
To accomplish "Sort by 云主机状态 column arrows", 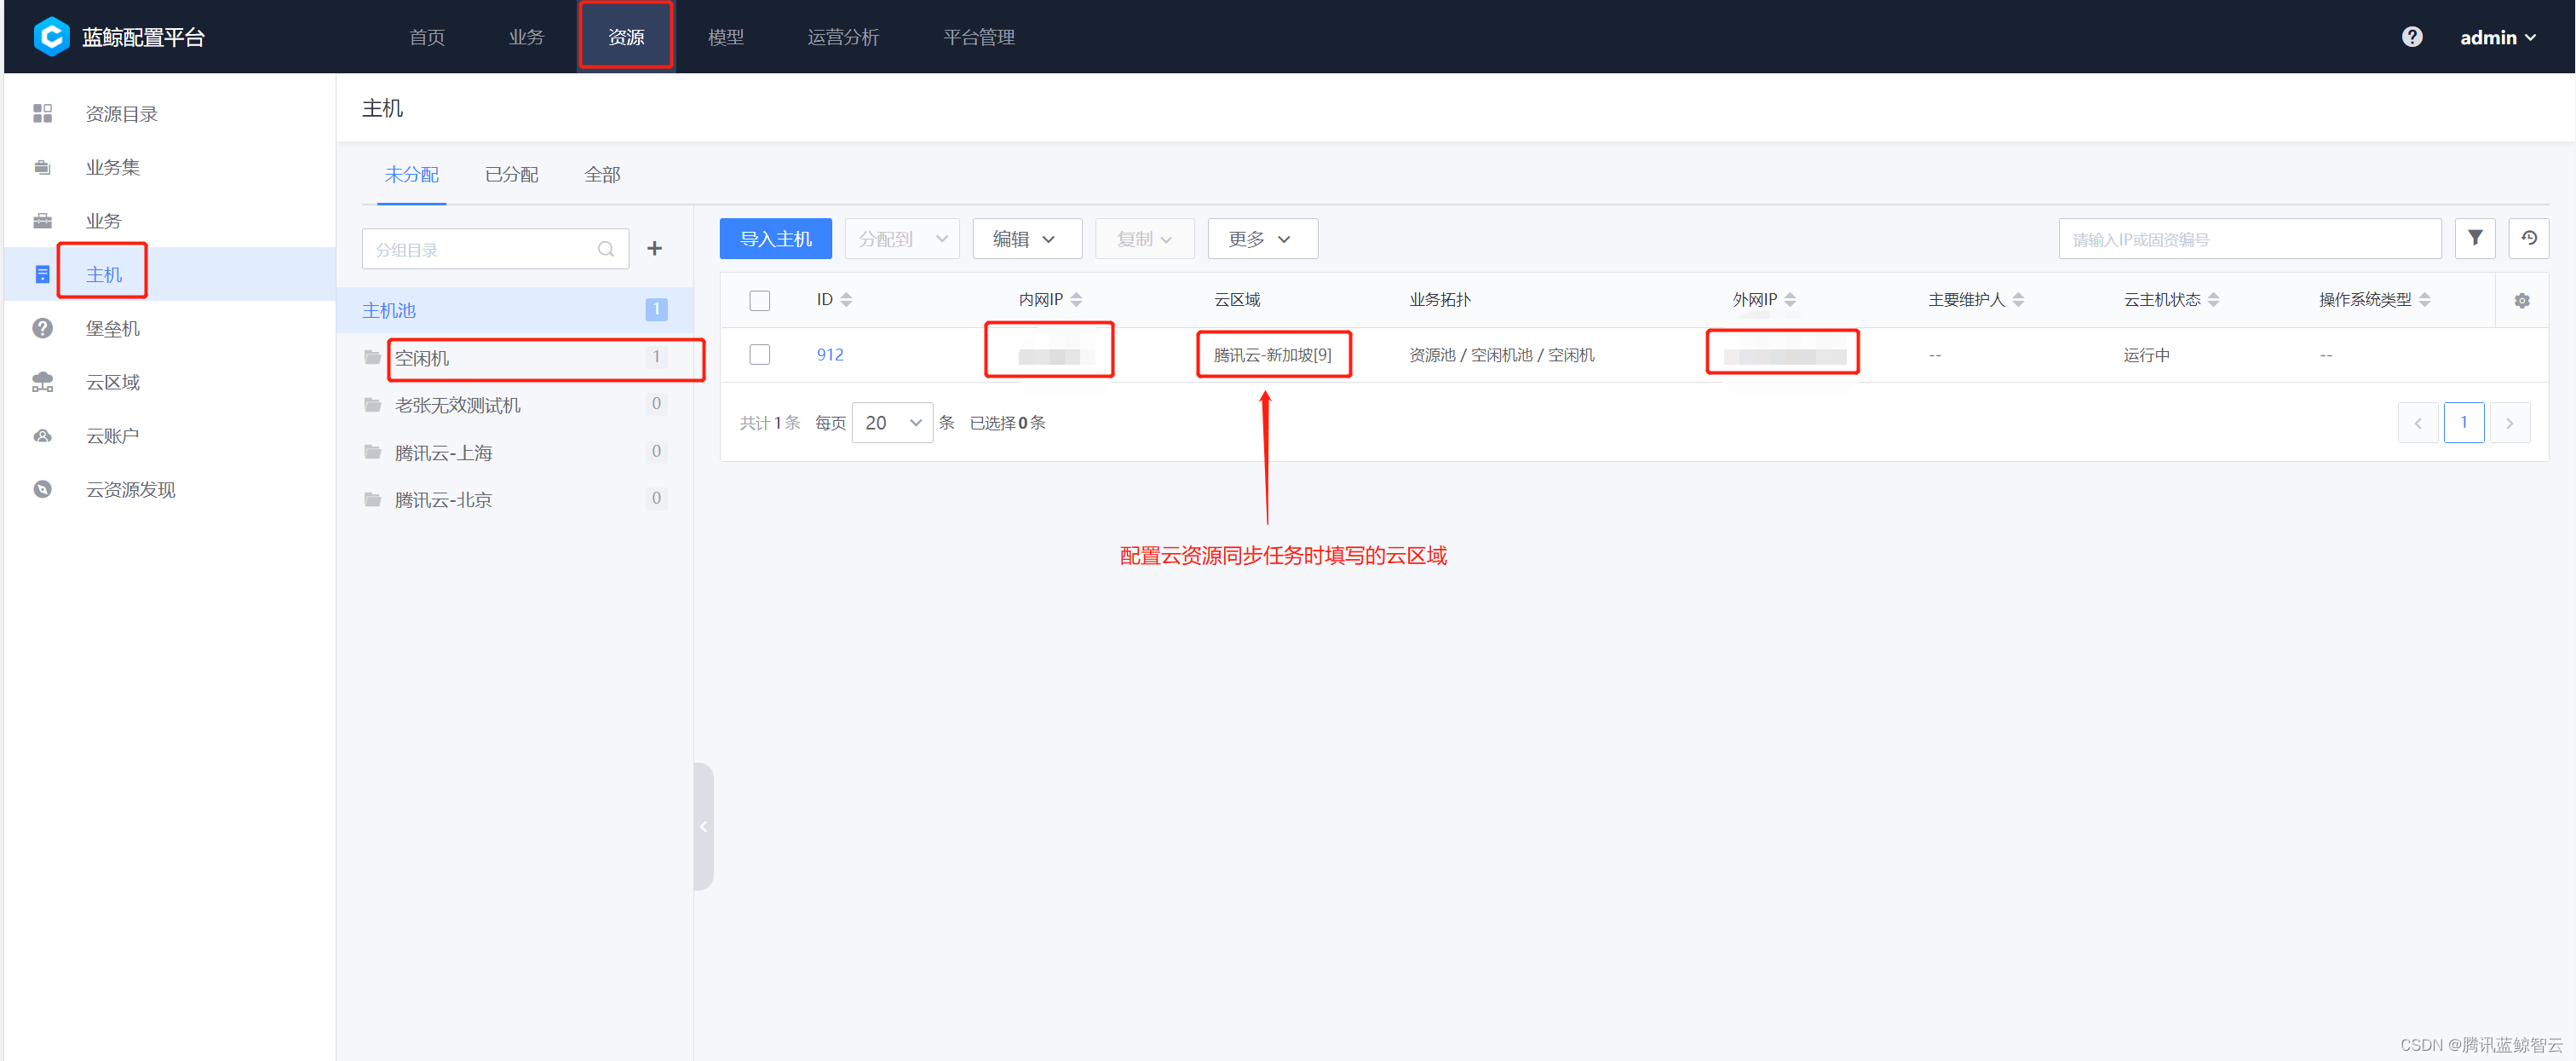I will coord(2213,300).
